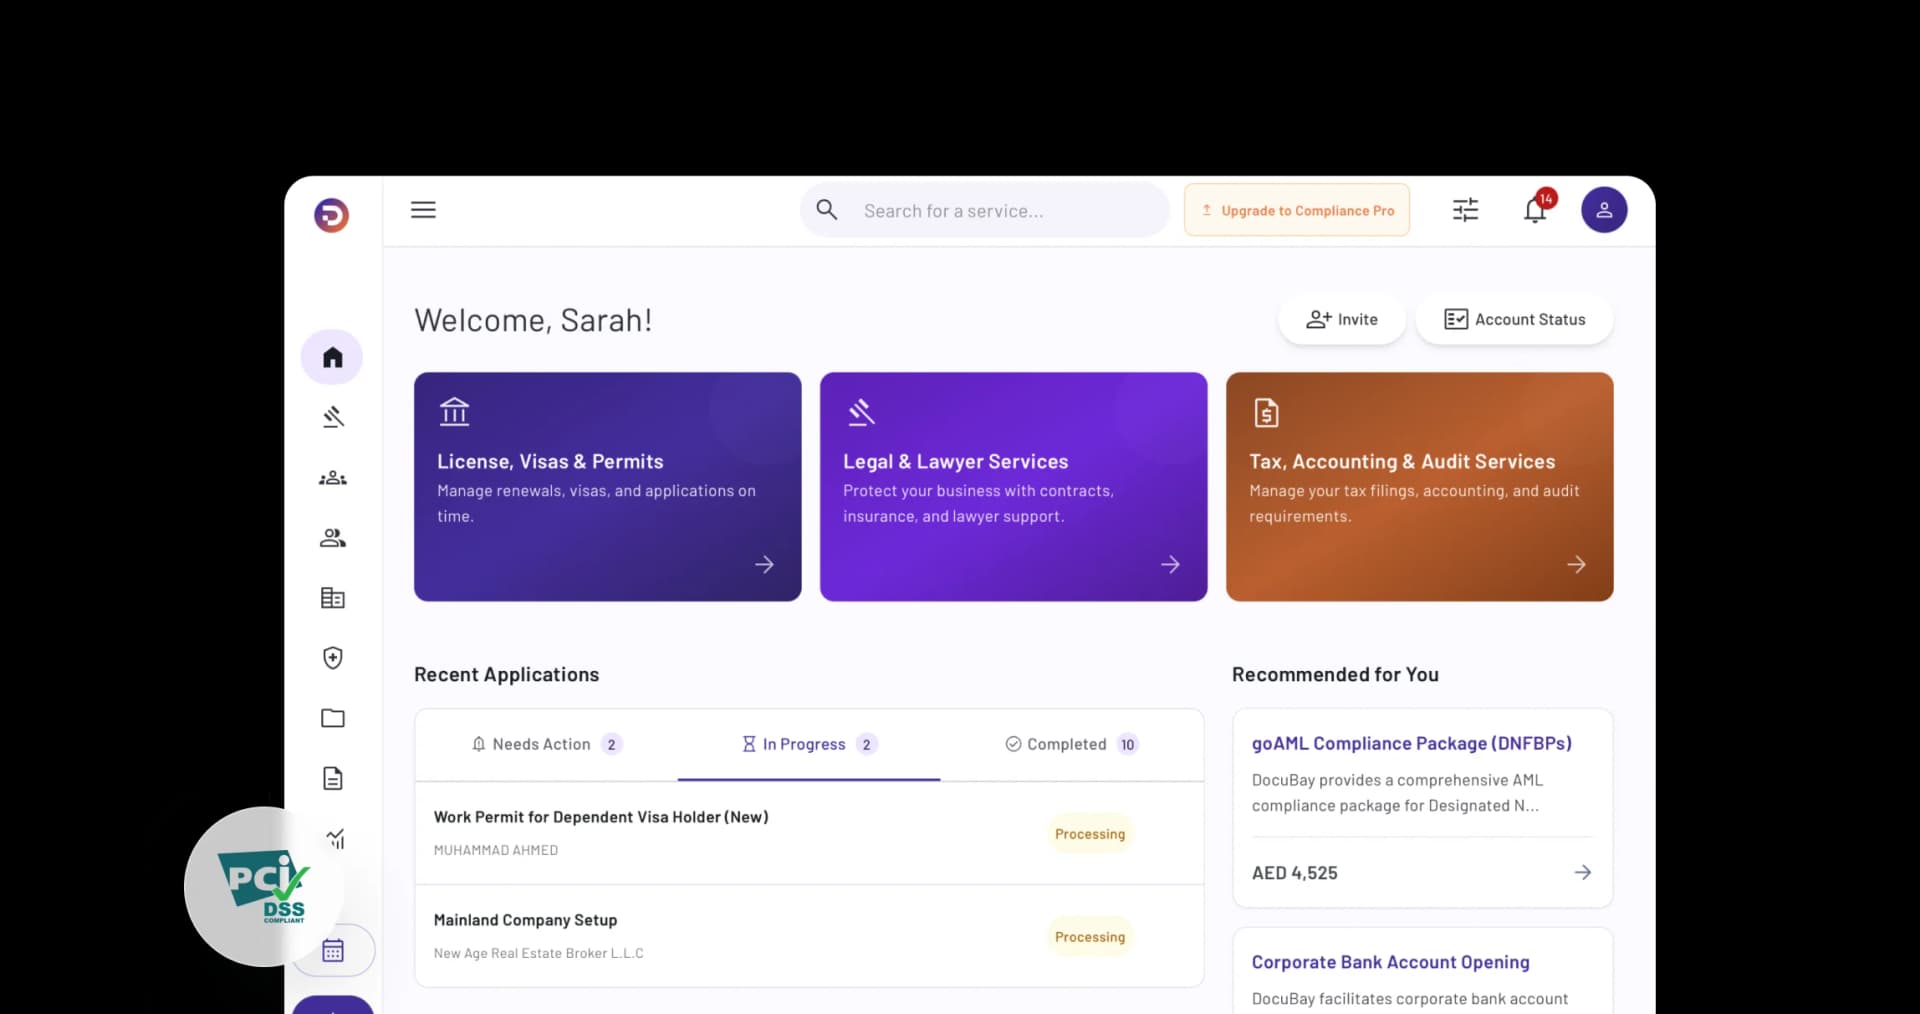The image size is (1920, 1014).
Task: Open the folder sidebar icon
Action: 333,718
